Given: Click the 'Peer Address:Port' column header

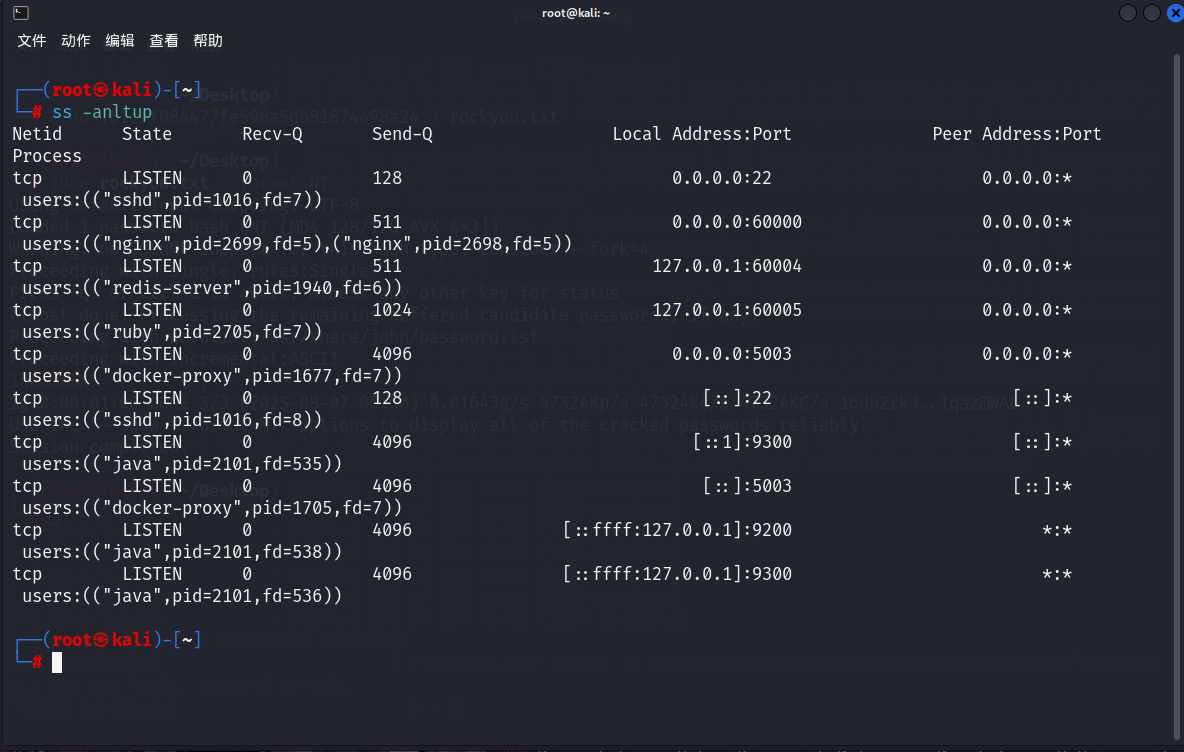Looking at the screenshot, I should tap(1017, 134).
